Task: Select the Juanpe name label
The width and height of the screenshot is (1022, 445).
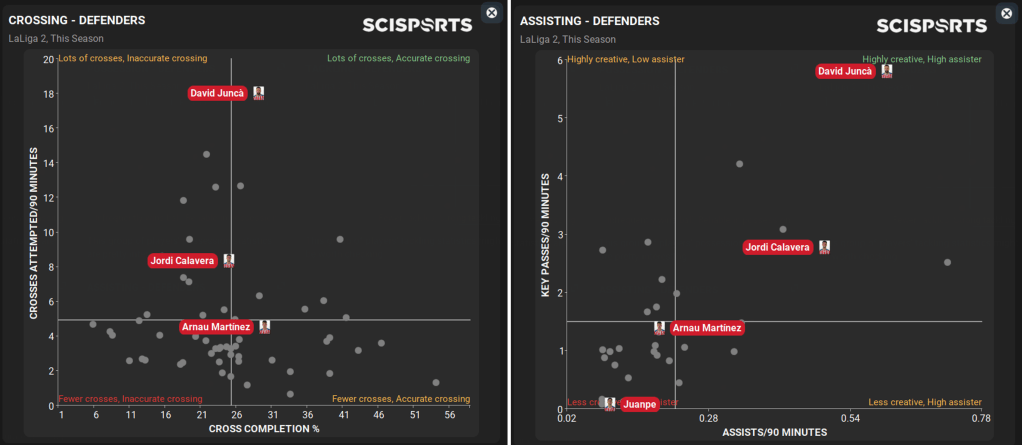Action: (x=640, y=405)
